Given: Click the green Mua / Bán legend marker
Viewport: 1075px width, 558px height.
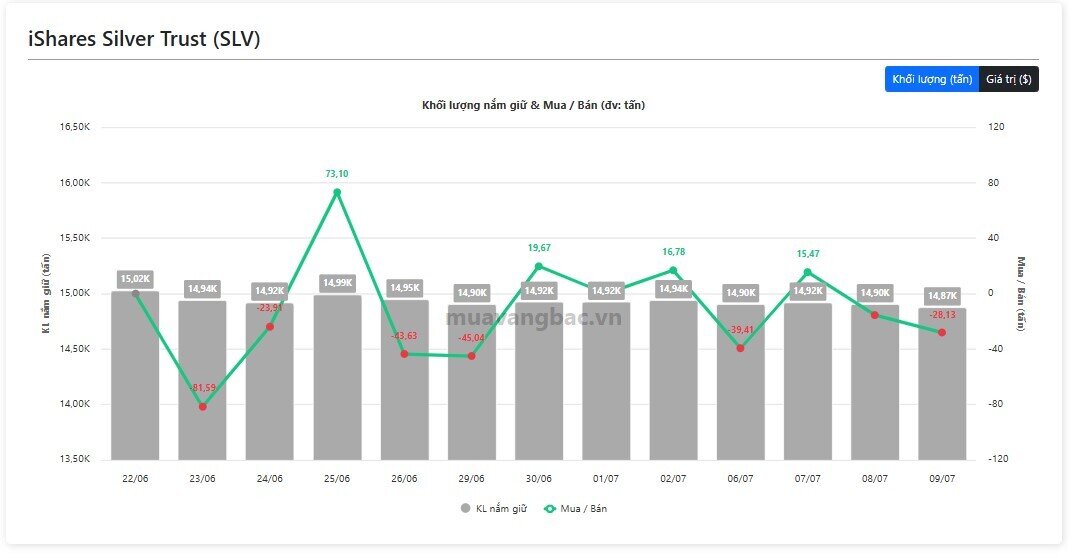Looking at the screenshot, I should click(549, 509).
